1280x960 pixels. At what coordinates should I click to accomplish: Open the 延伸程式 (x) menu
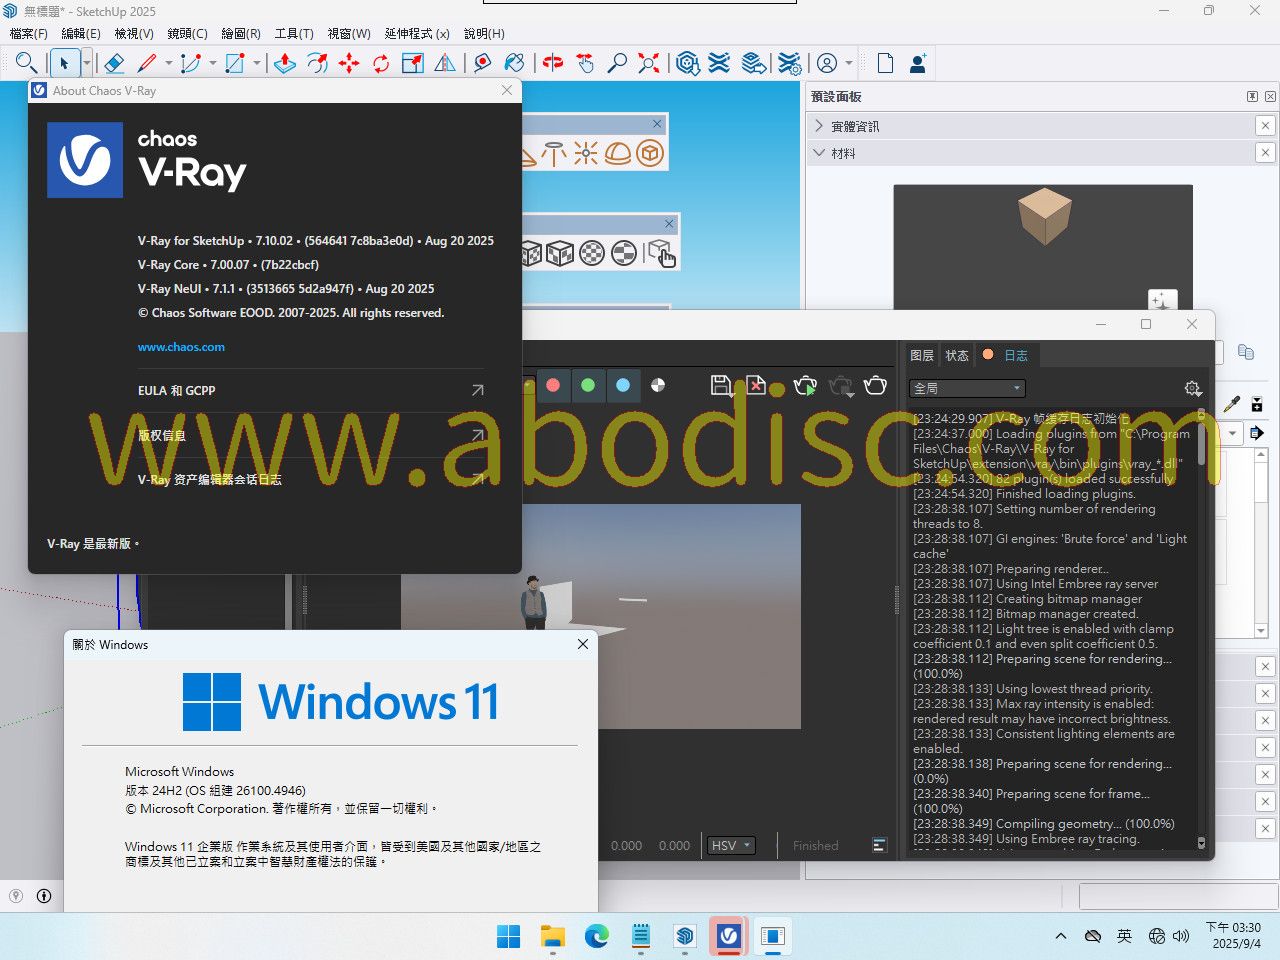(x=417, y=33)
